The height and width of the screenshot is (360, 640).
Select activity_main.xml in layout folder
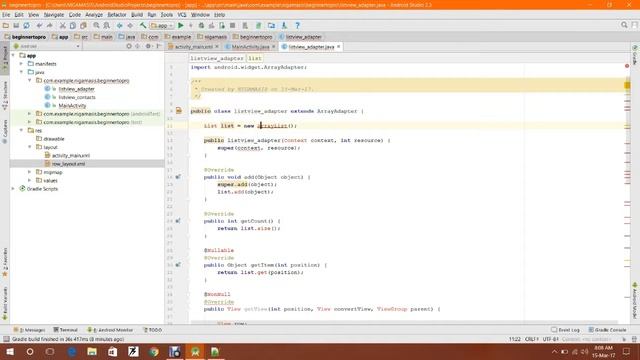pyautogui.click(x=71, y=155)
